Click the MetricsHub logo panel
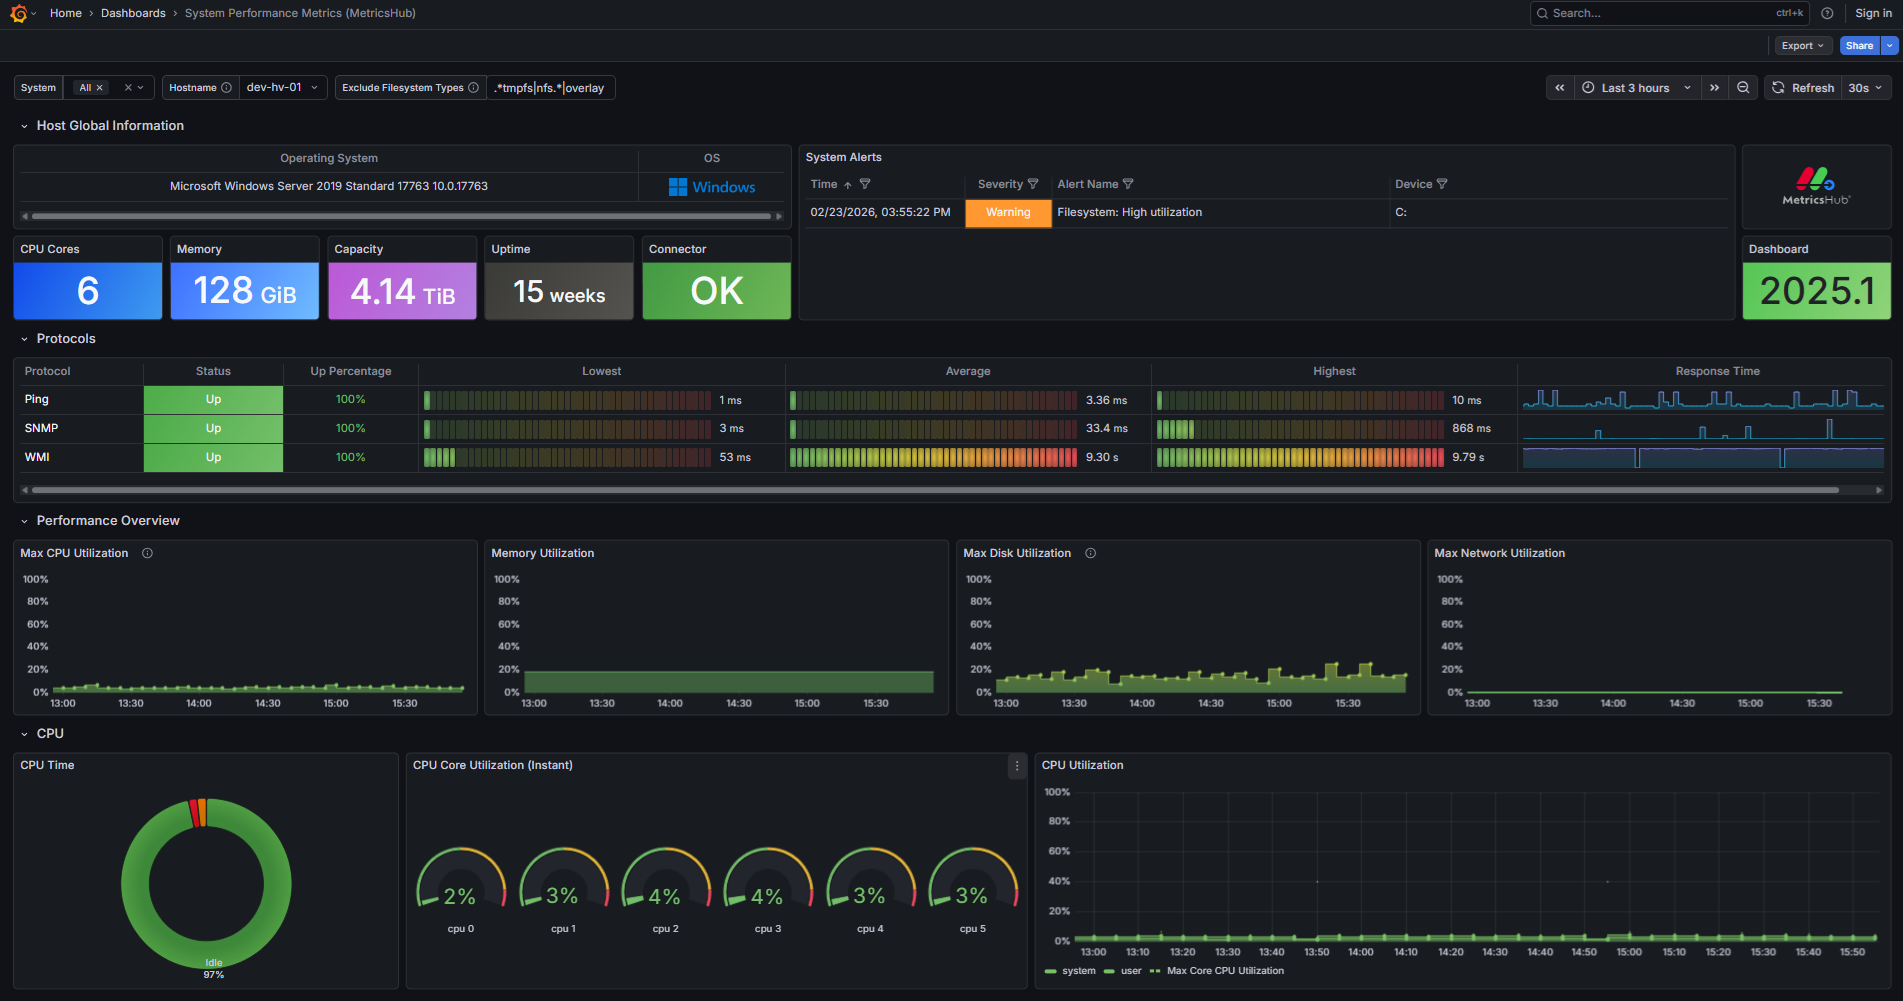1903x1001 pixels. coord(1816,186)
